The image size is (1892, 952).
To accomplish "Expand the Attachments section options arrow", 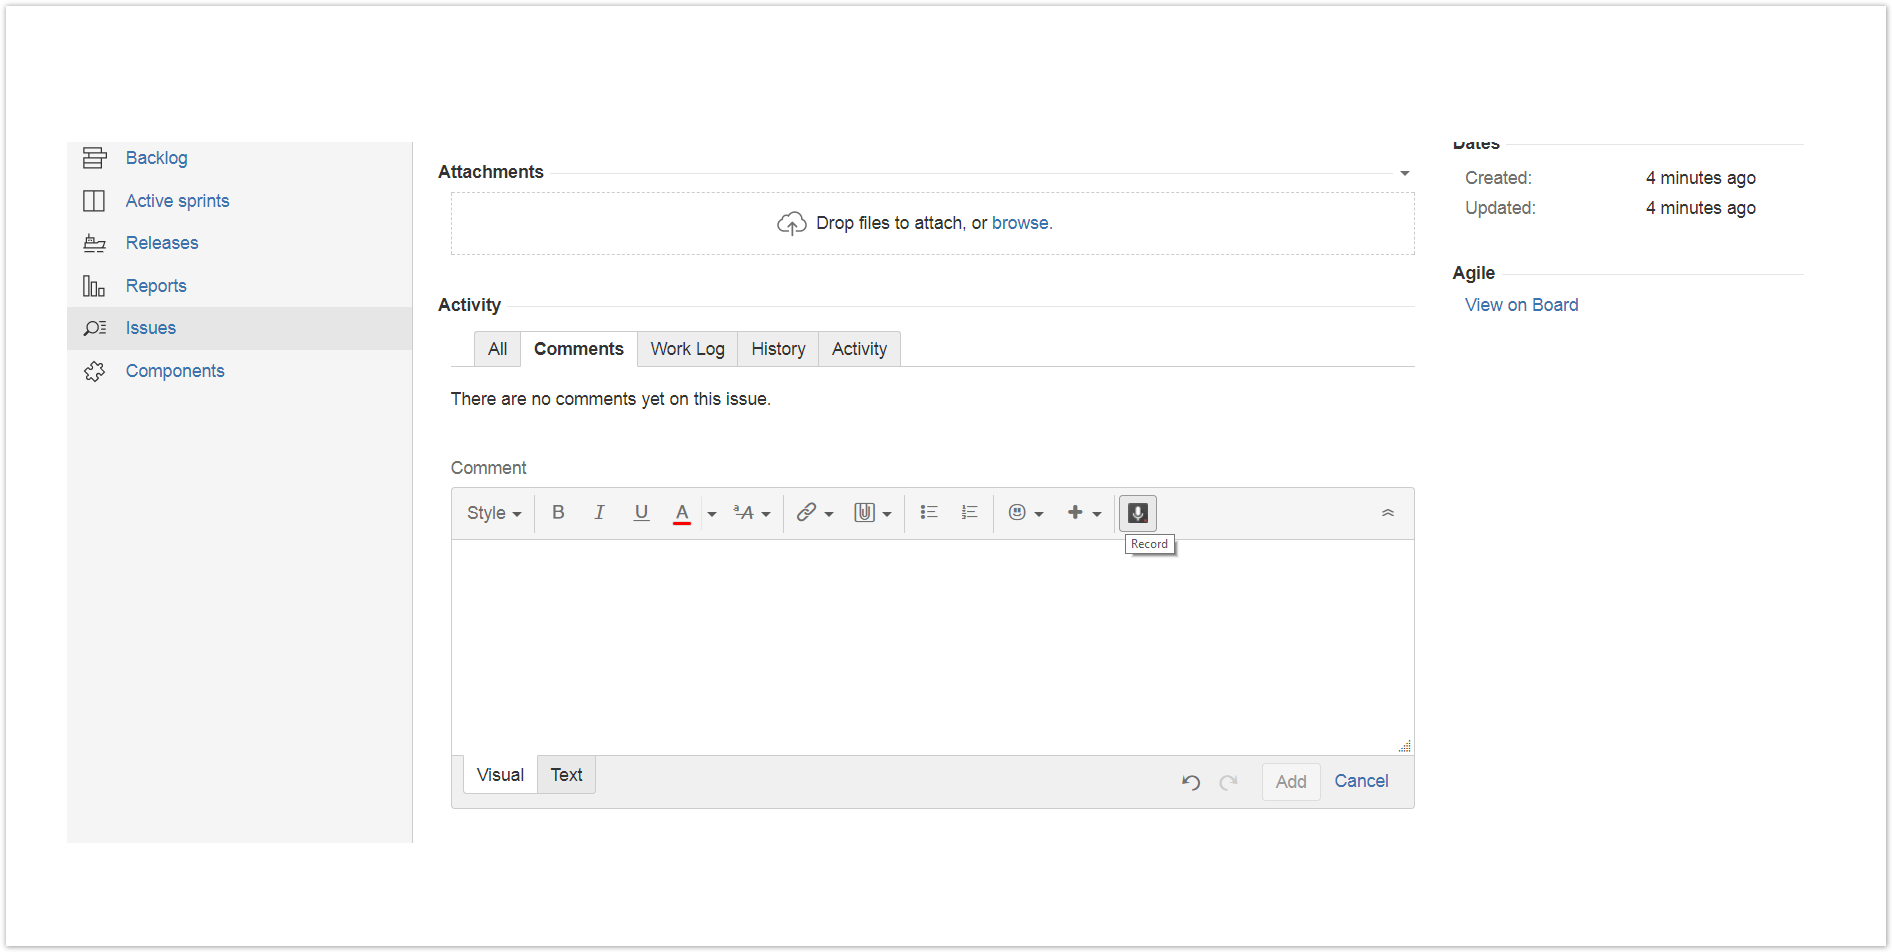I will (x=1404, y=173).
